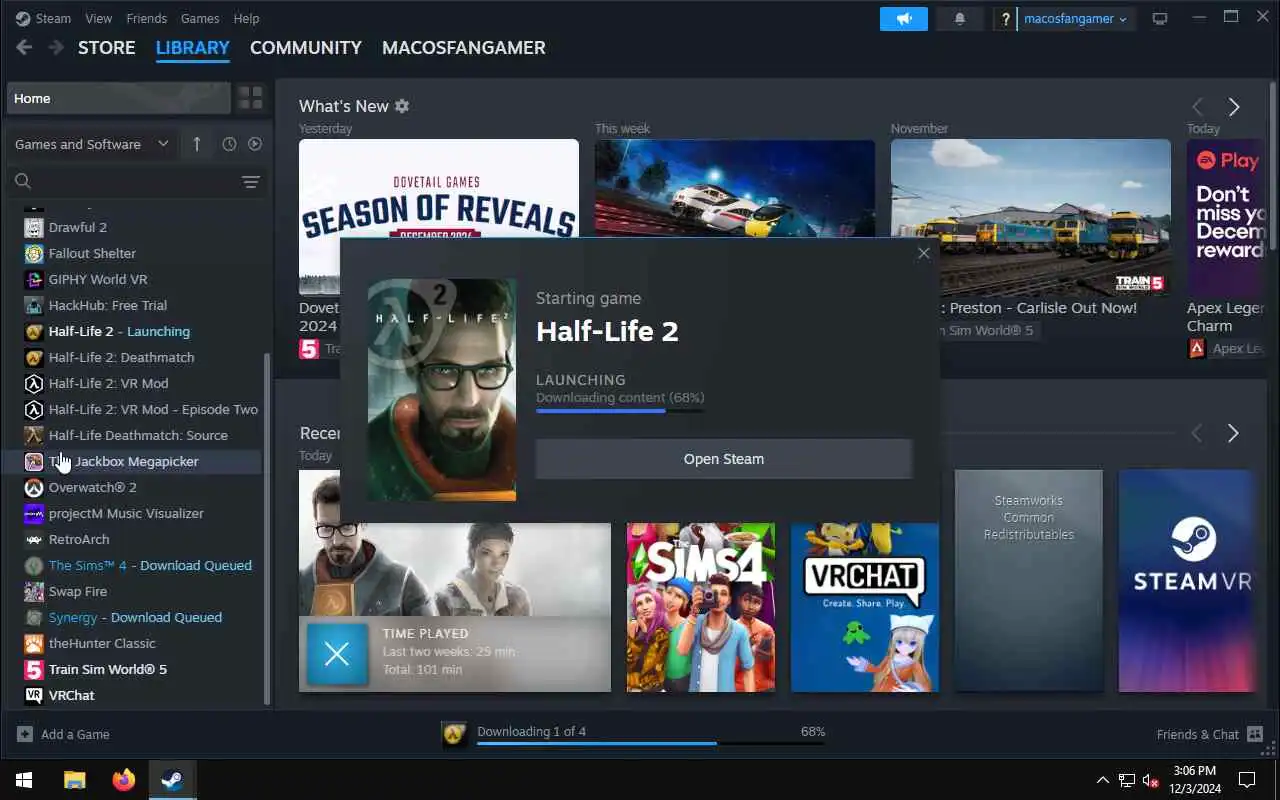This screenshot has height=800, width=1280.
Task: Open the Help menu
Action: [x=246, y=18]
